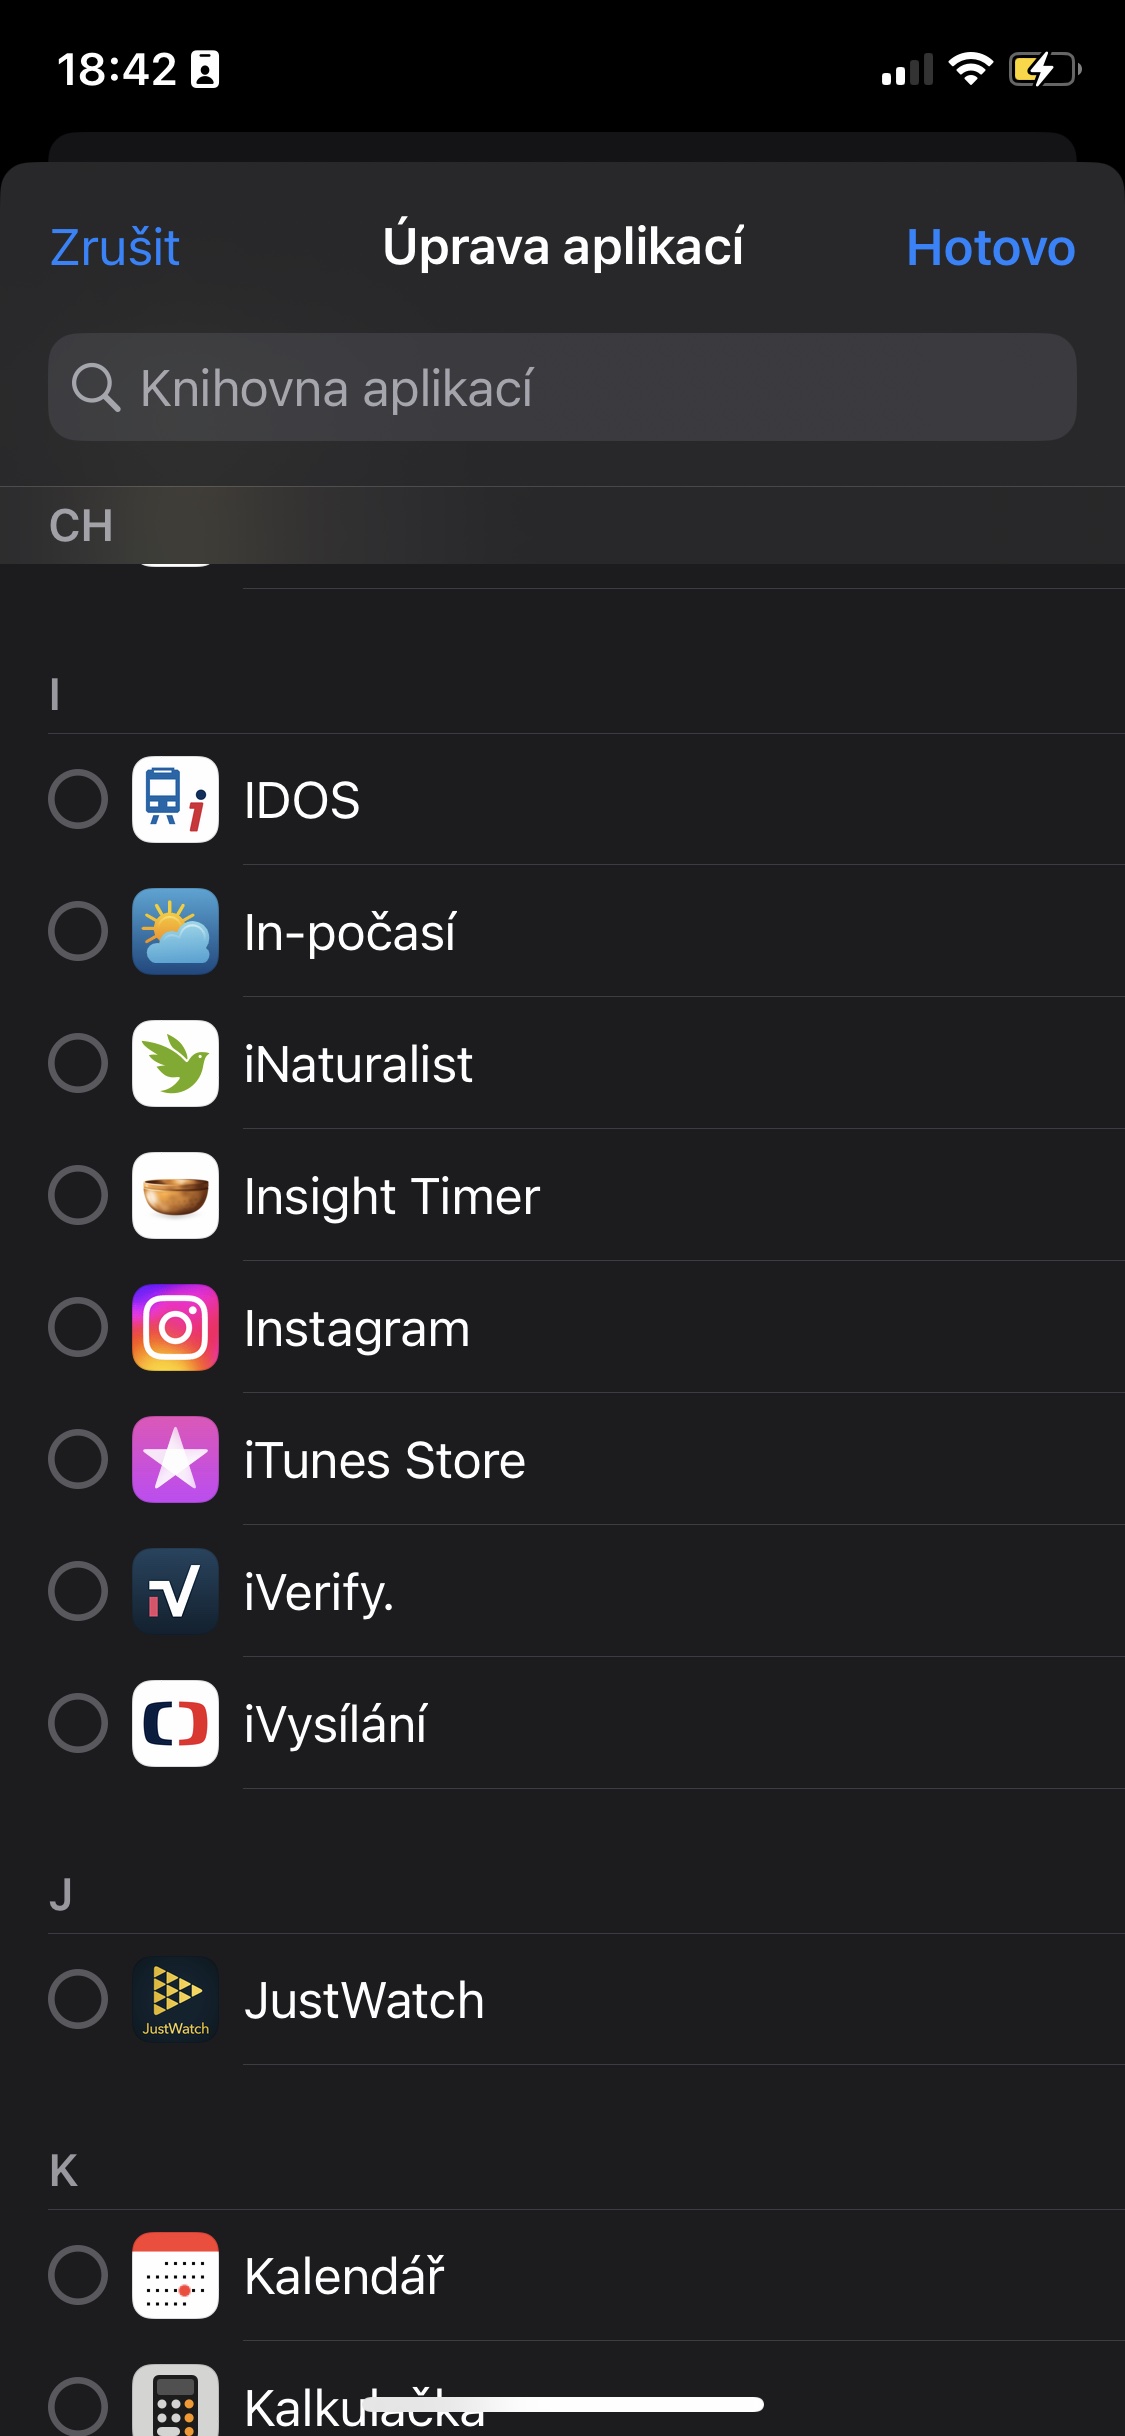The width and height of the screenshot is (1125, 2436).
Task: Tap the iVerify app icon
Action: tap(175, 1591)
